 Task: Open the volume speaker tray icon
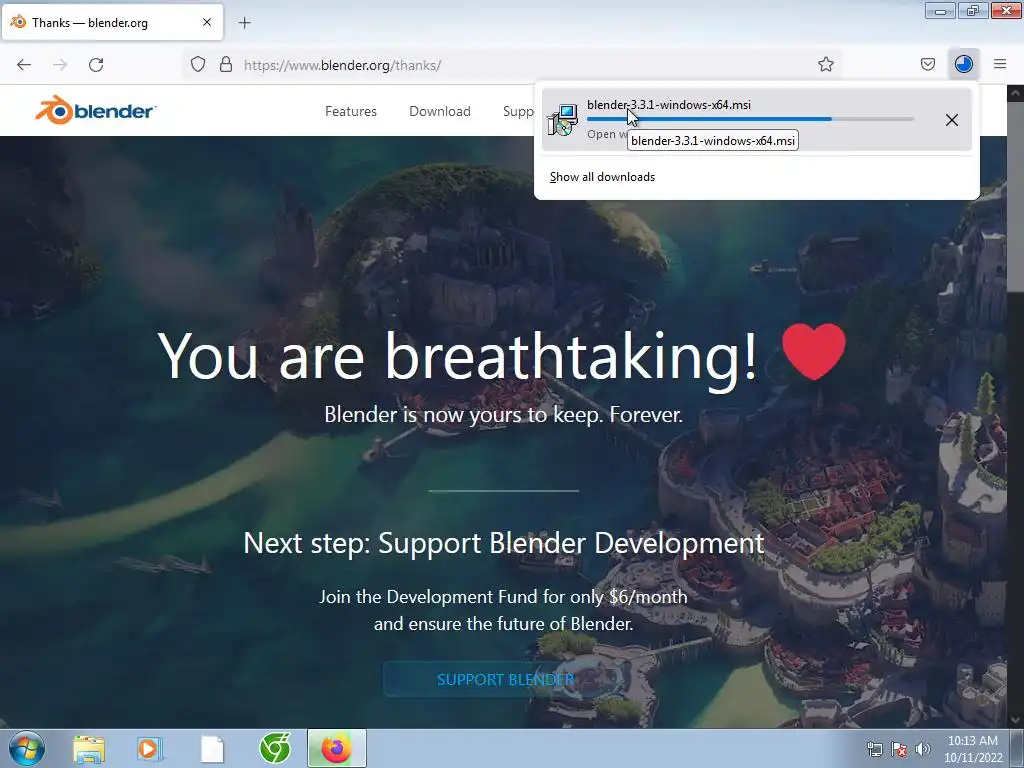tap(923, 749)
